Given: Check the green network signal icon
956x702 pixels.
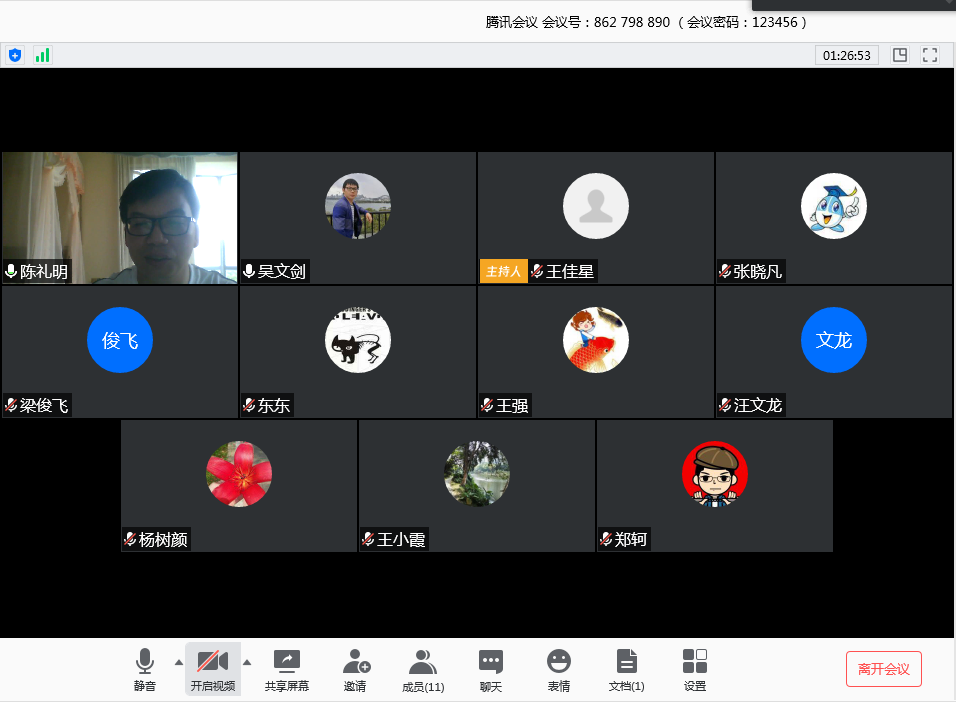Looking at the screenshot, I should tap(42, 55).
